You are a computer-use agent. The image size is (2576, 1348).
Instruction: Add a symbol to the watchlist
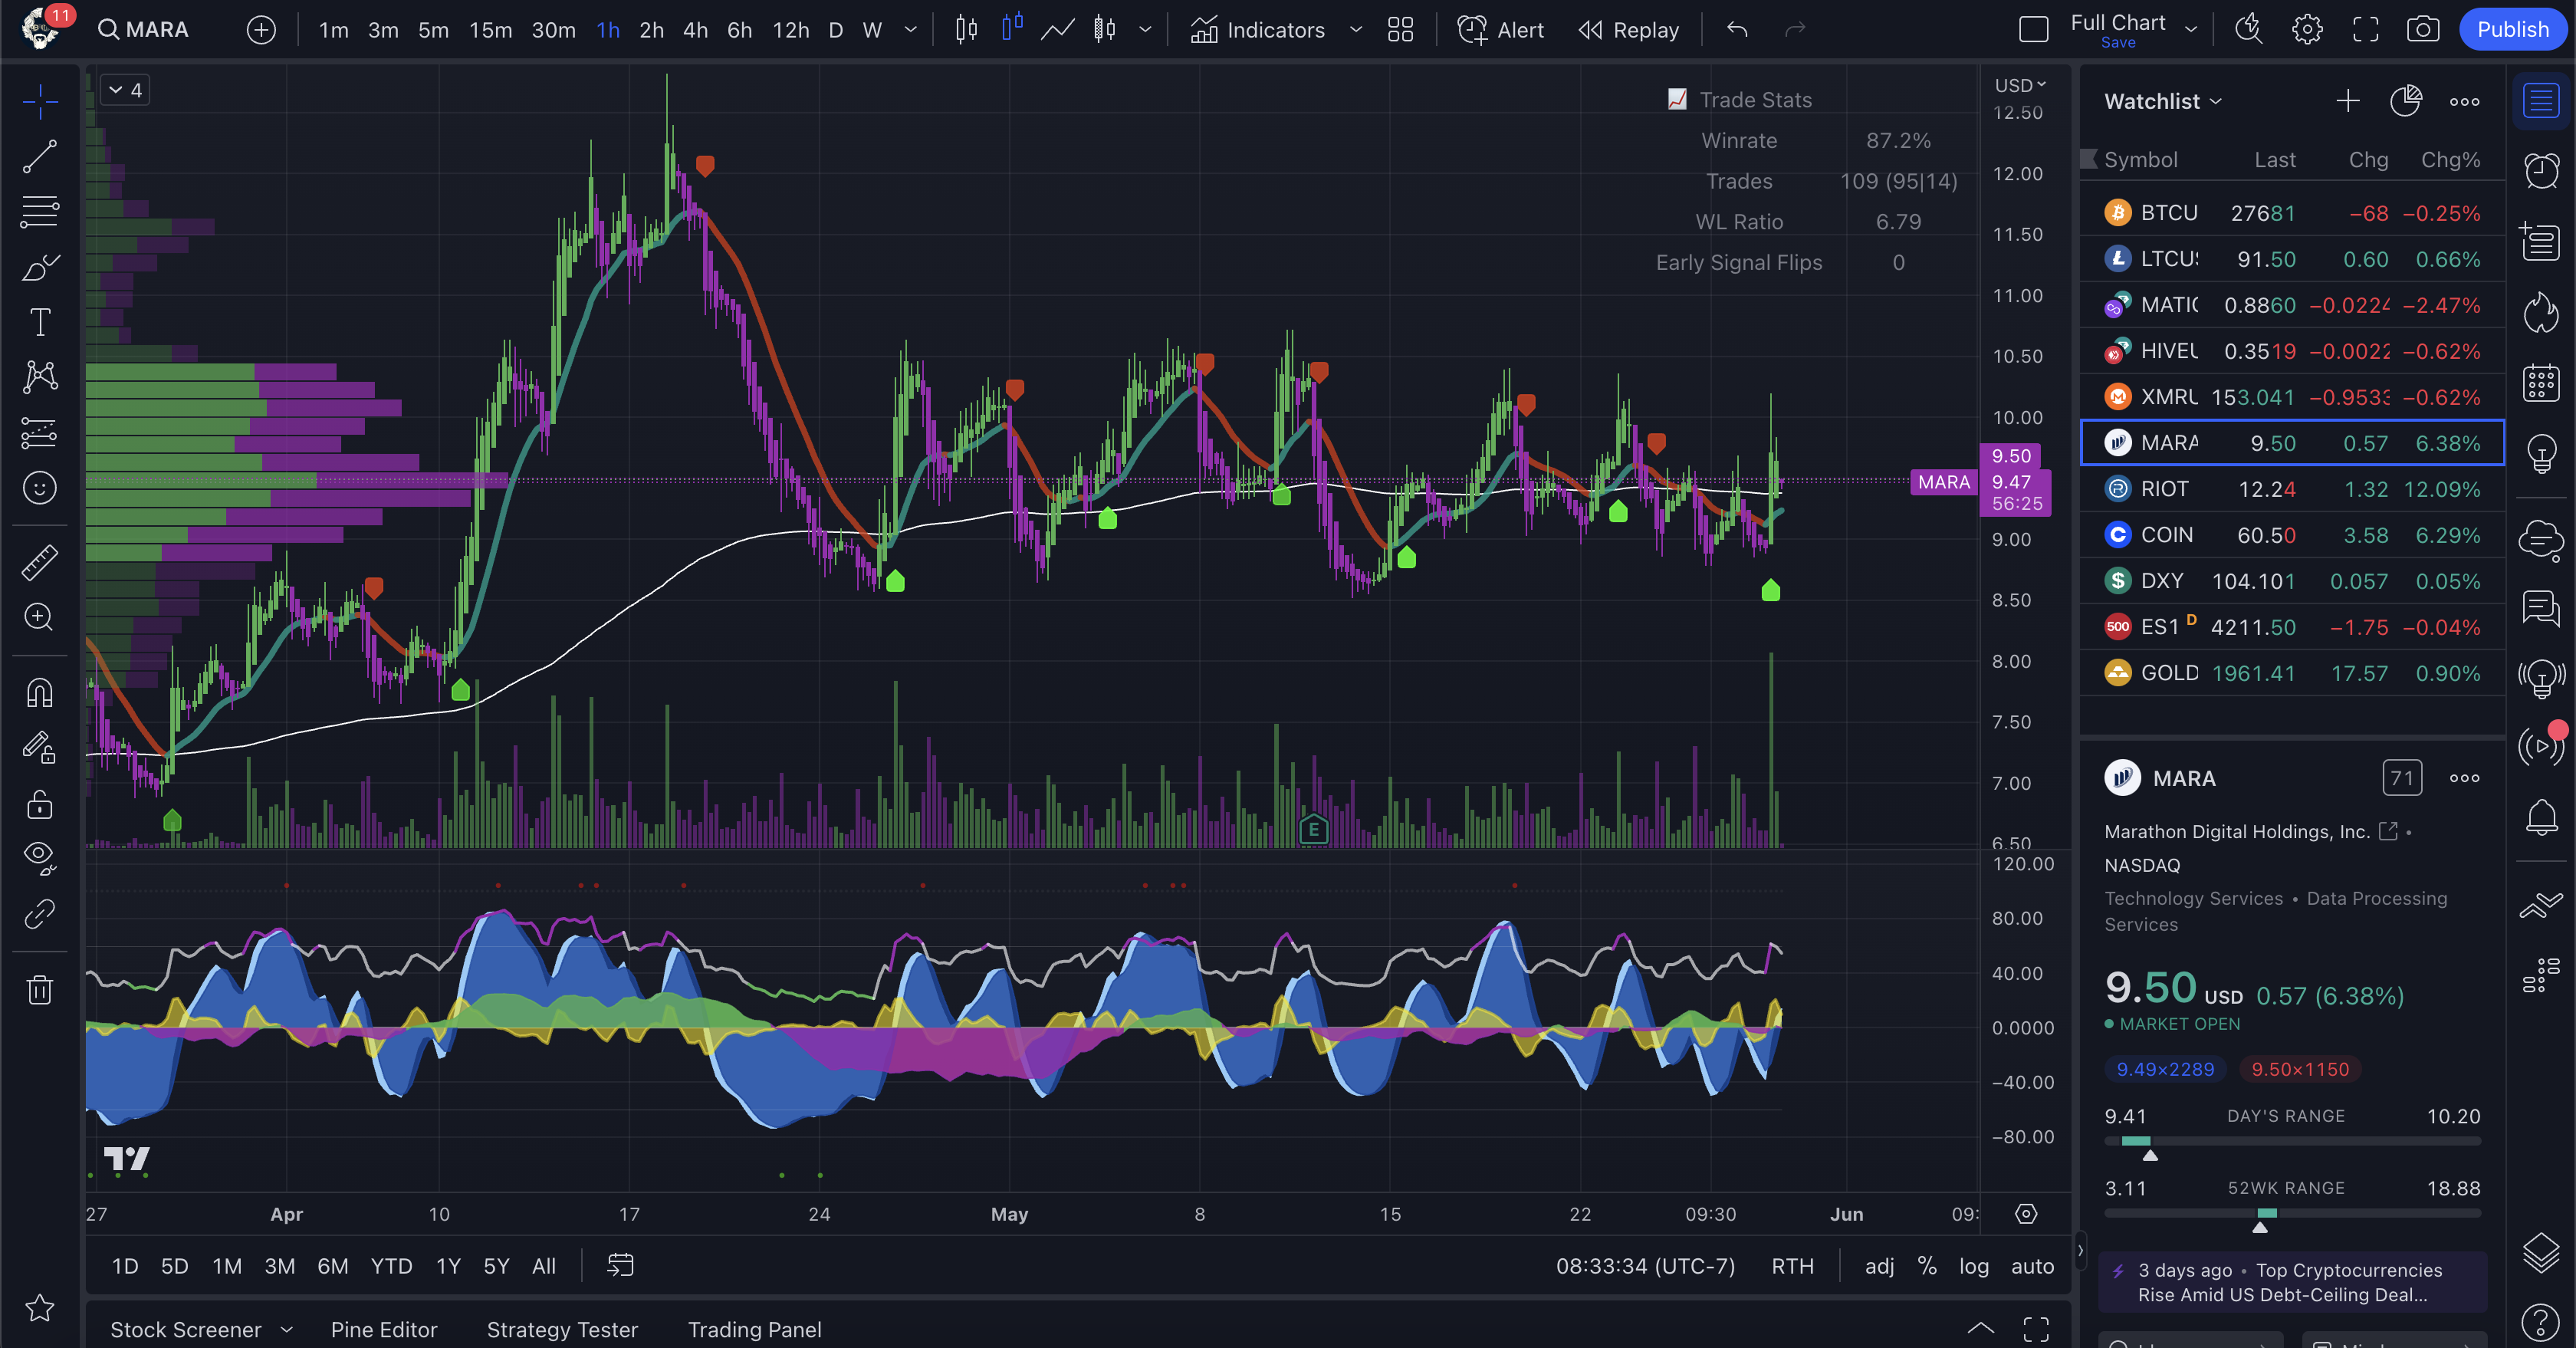(x=2347, y=101)
